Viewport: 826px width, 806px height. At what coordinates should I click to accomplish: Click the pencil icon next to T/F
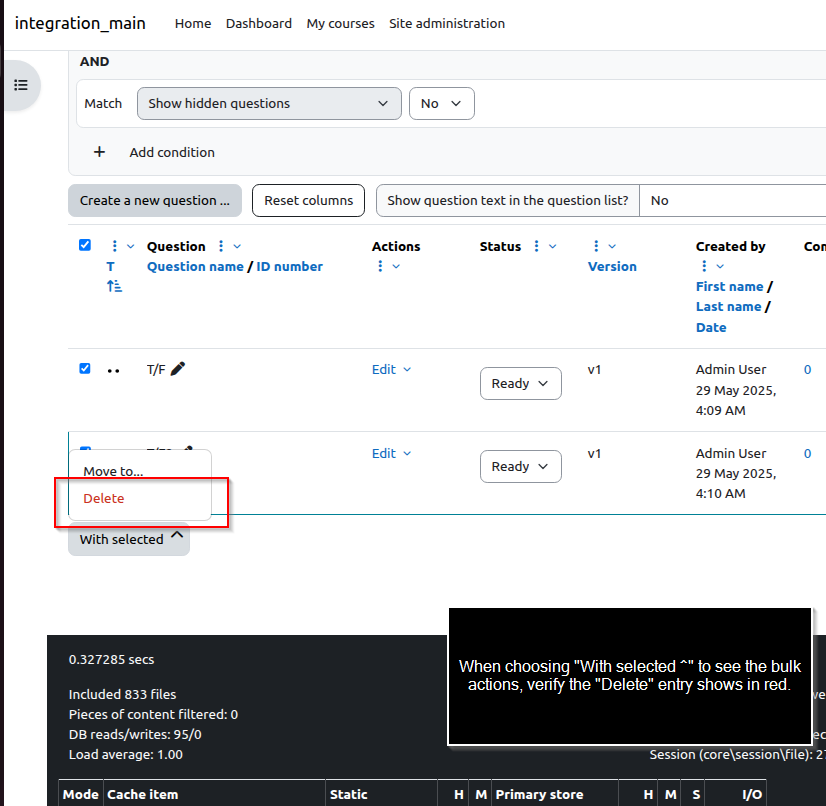(178, 369)
